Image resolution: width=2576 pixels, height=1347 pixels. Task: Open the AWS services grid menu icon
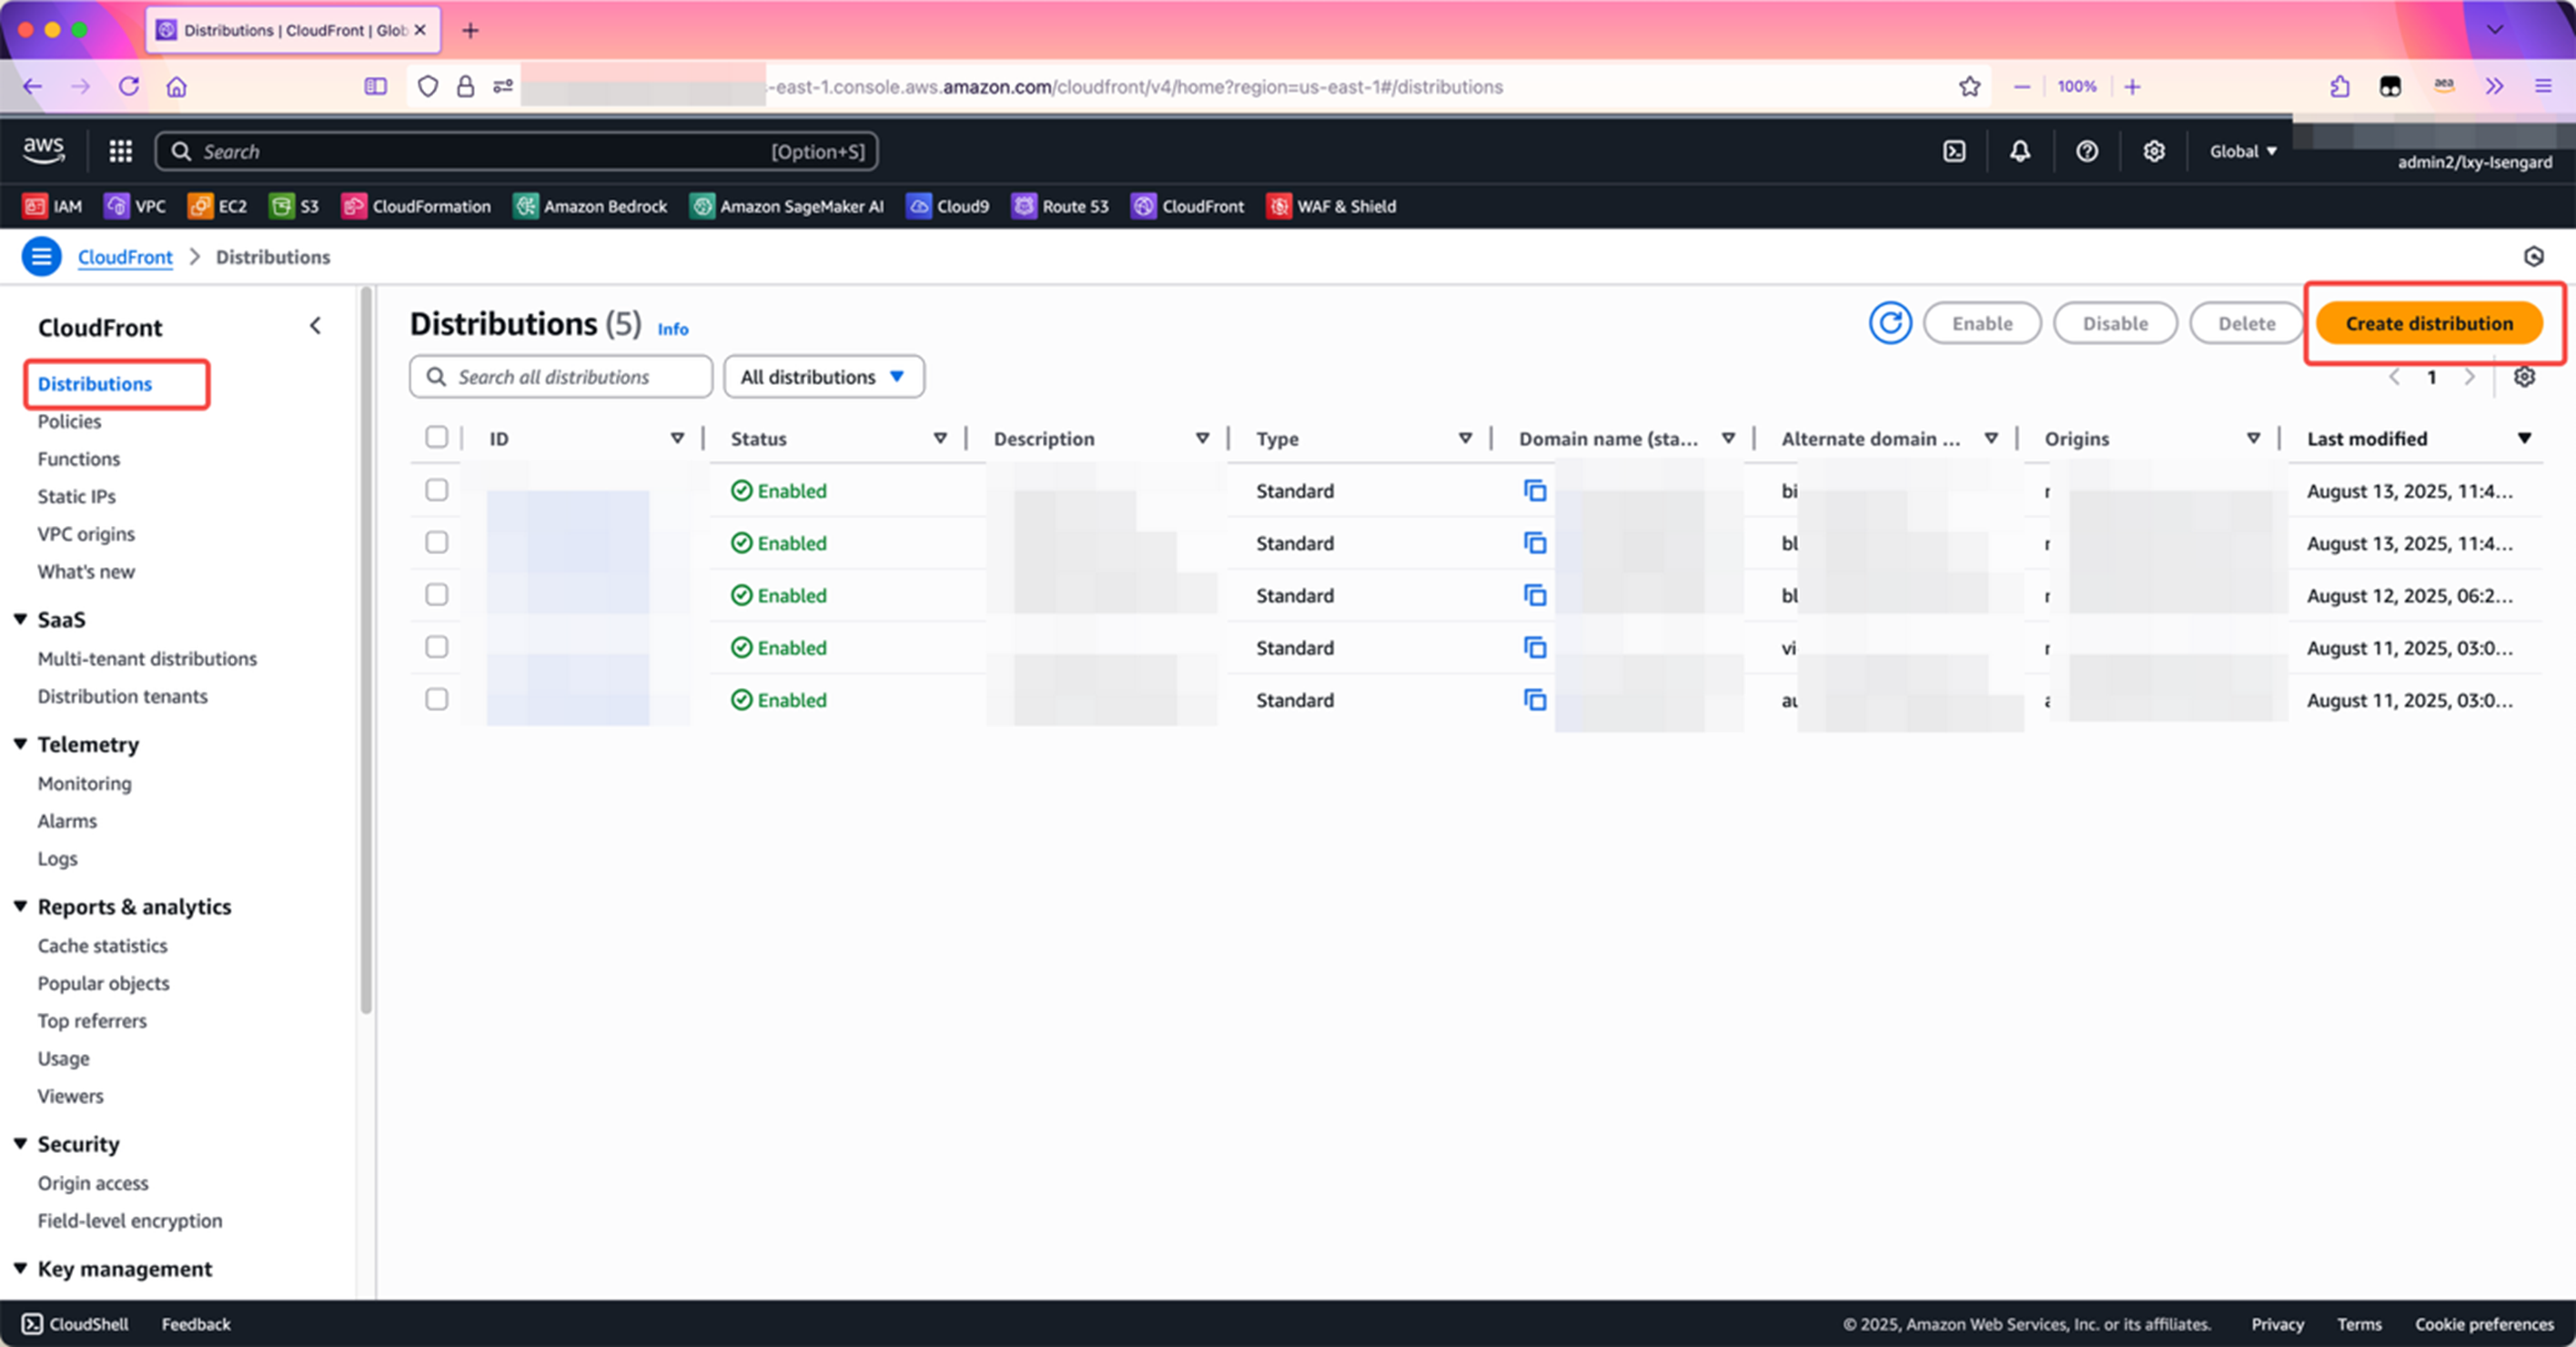(121, 151)
